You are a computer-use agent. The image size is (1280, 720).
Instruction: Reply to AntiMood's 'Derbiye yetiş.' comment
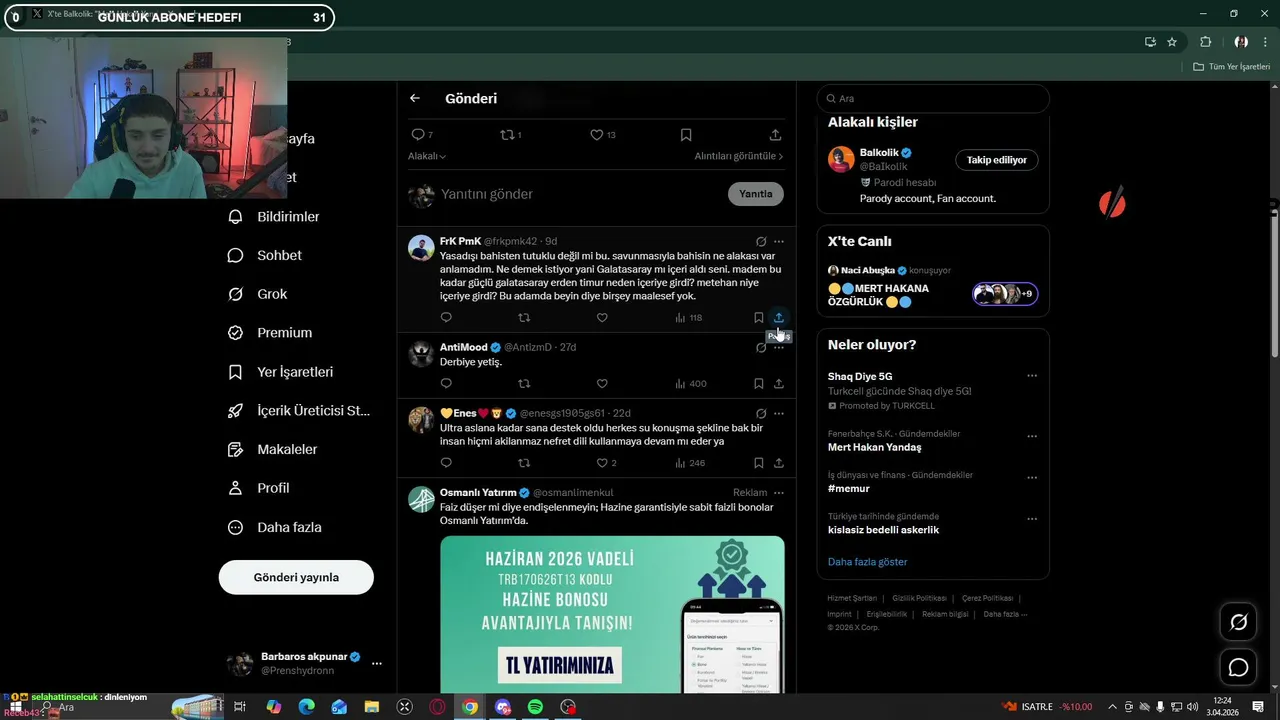click(x=446, y=383)
